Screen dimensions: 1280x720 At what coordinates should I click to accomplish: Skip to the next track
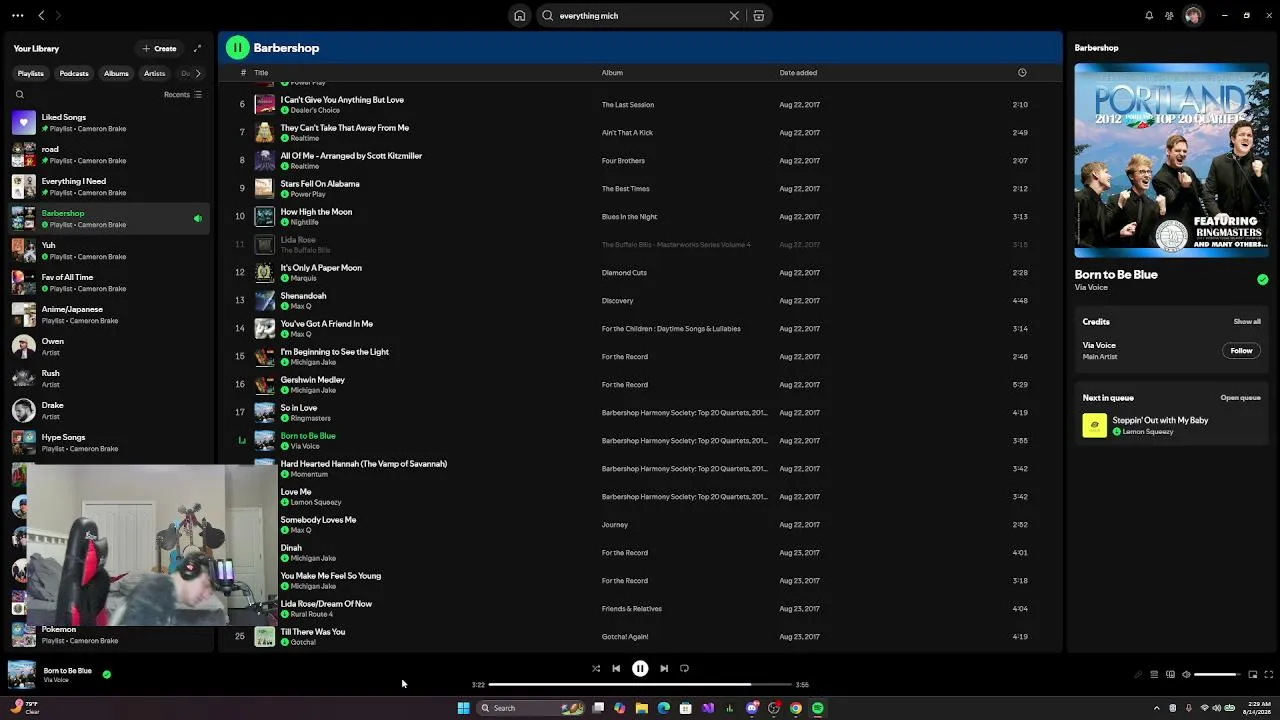pyautogui.click(x=664, y=668)
